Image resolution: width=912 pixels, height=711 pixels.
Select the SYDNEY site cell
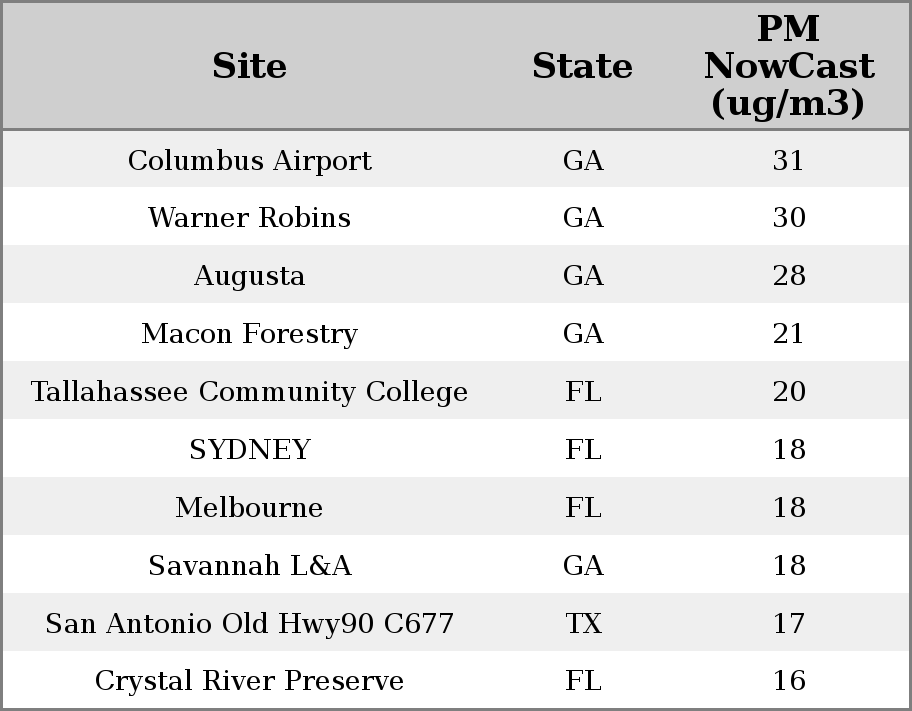(249, 450)
